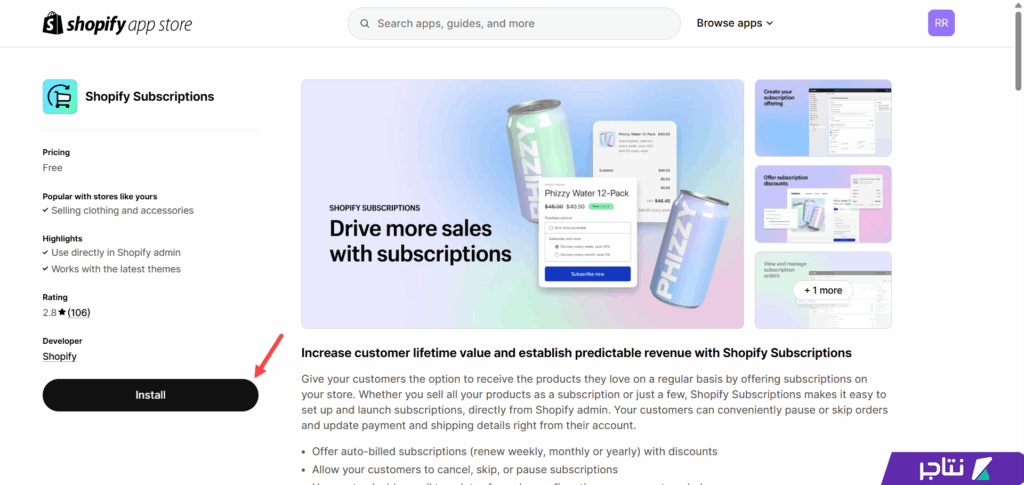
Task: Click the Shopify Subscriptions app icon
Action: pyautogui.click(x=60, y=97)
